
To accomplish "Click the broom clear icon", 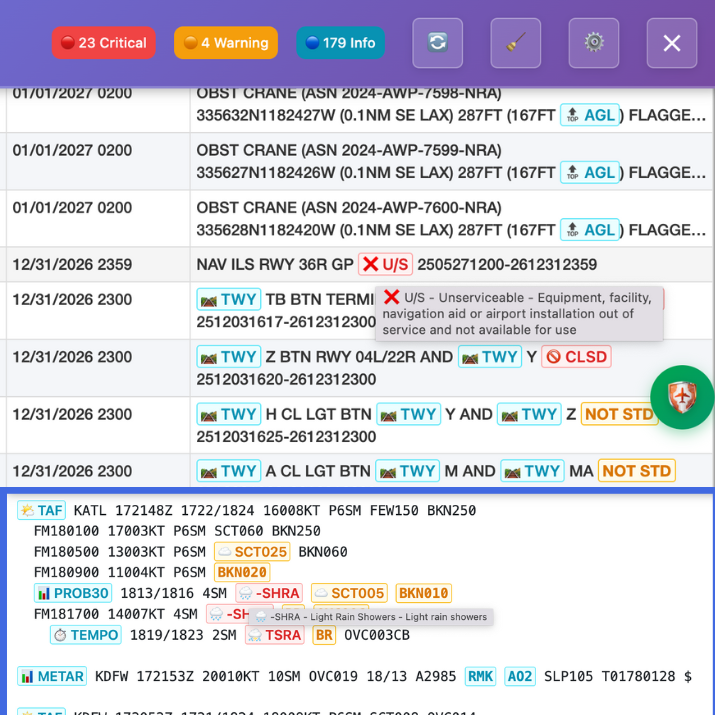I will point(515,43).
